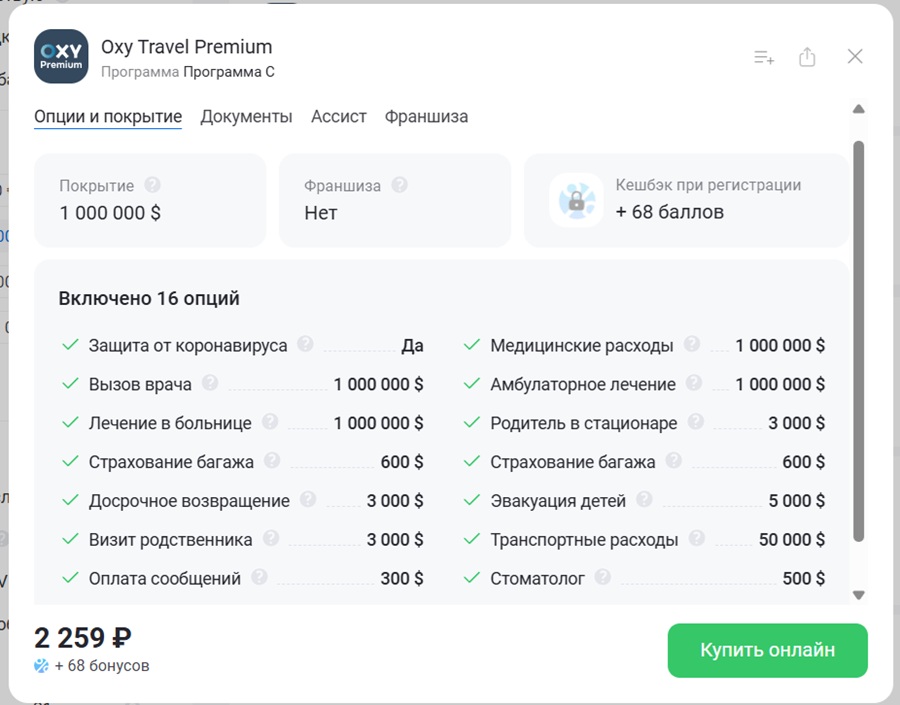Image resolution: width=900 pixels, height=705 pixels.
Task: Click the Покрытие 1 000 000 $ card
Action: [x=150, y=200]
